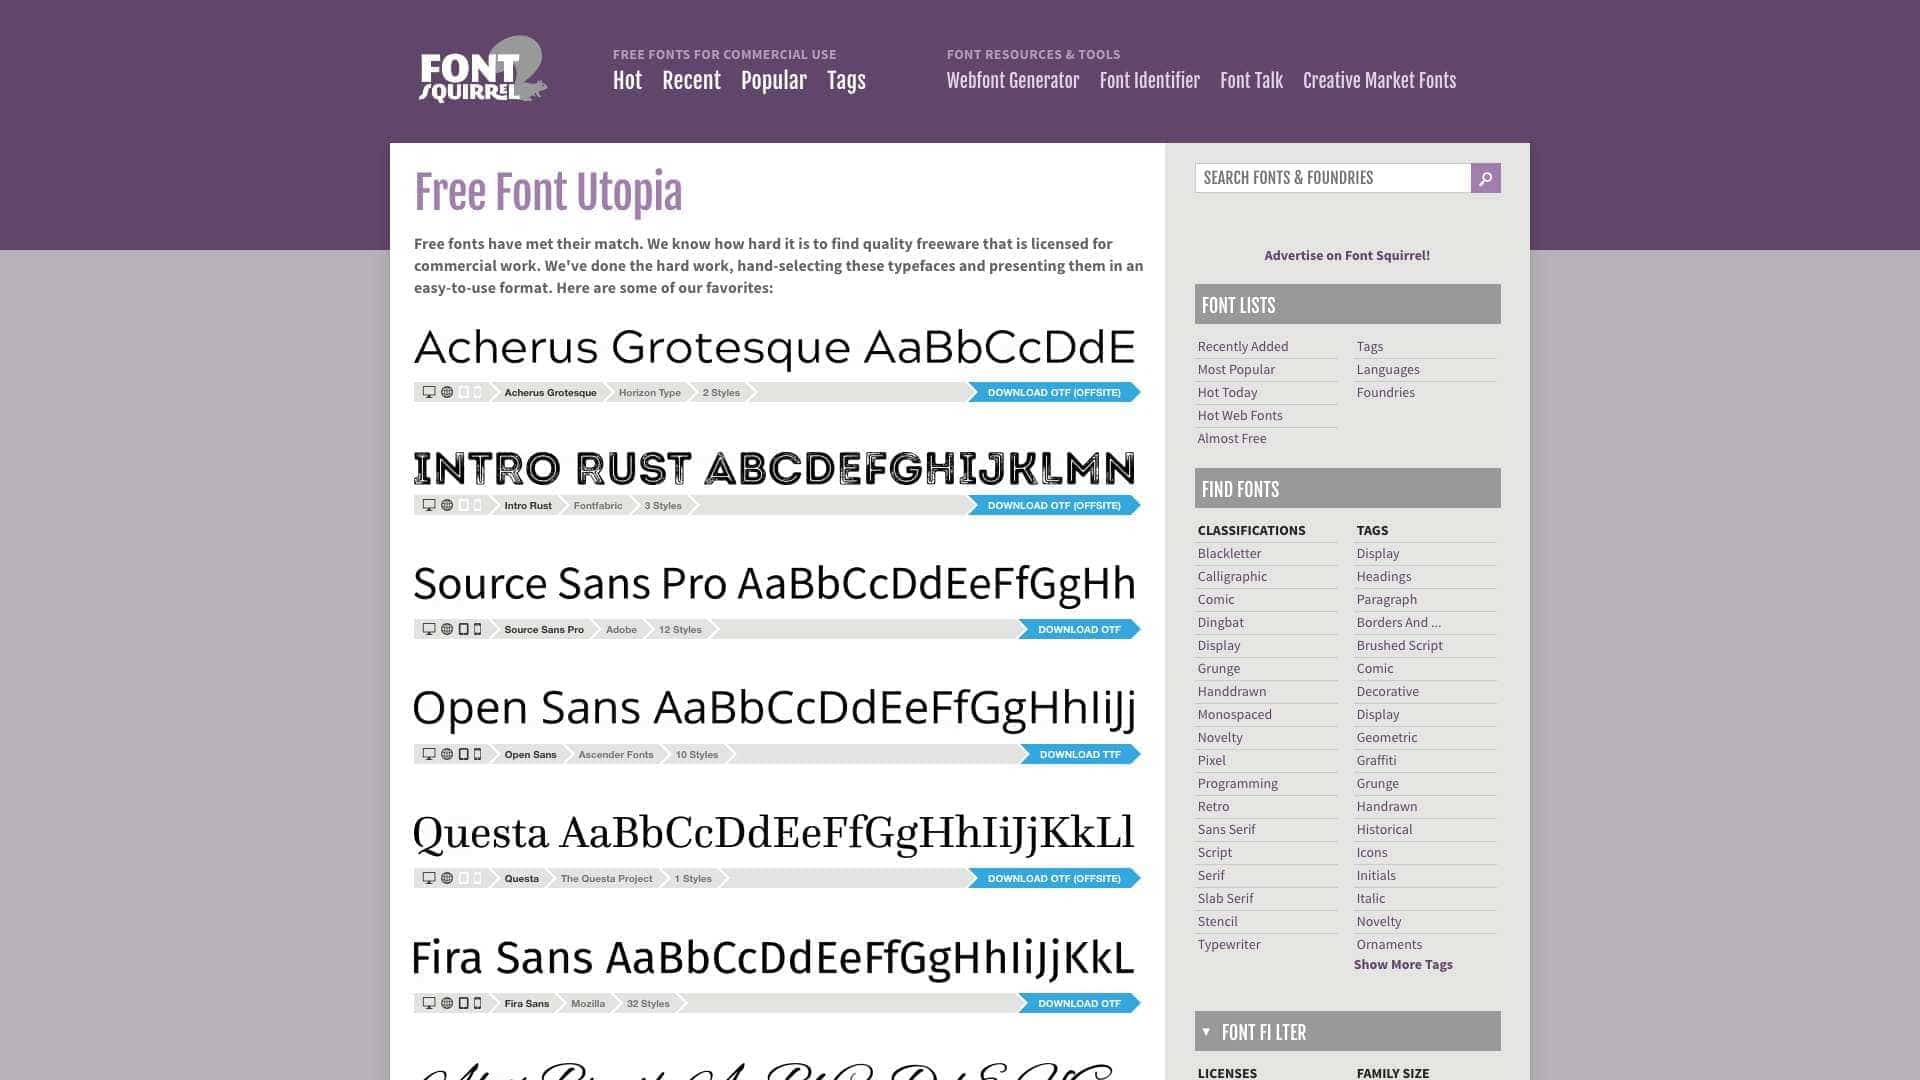Click the 12 Styles label for Source Sans Pro
The image size is (1920, 1080).
(x=680, y=629)
